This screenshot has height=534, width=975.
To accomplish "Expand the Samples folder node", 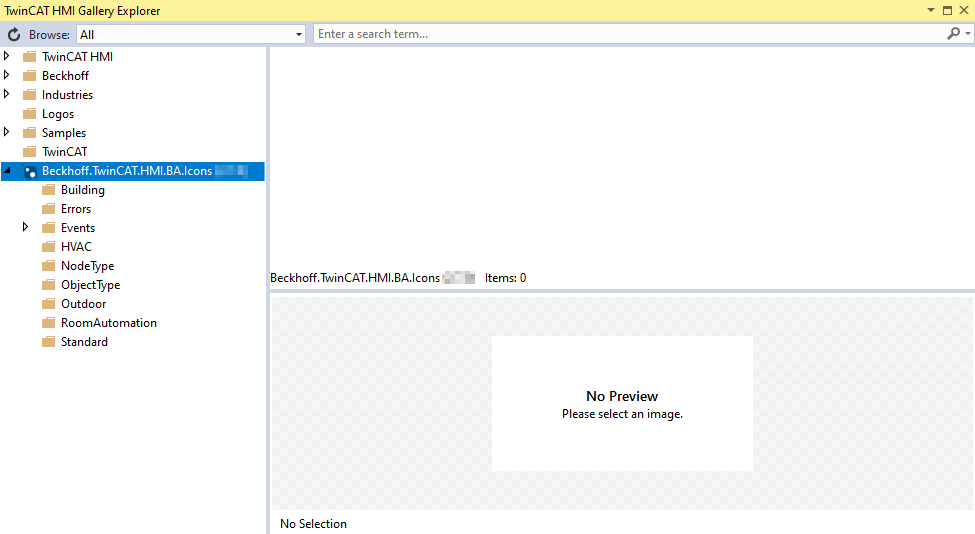I will [7, 132].
